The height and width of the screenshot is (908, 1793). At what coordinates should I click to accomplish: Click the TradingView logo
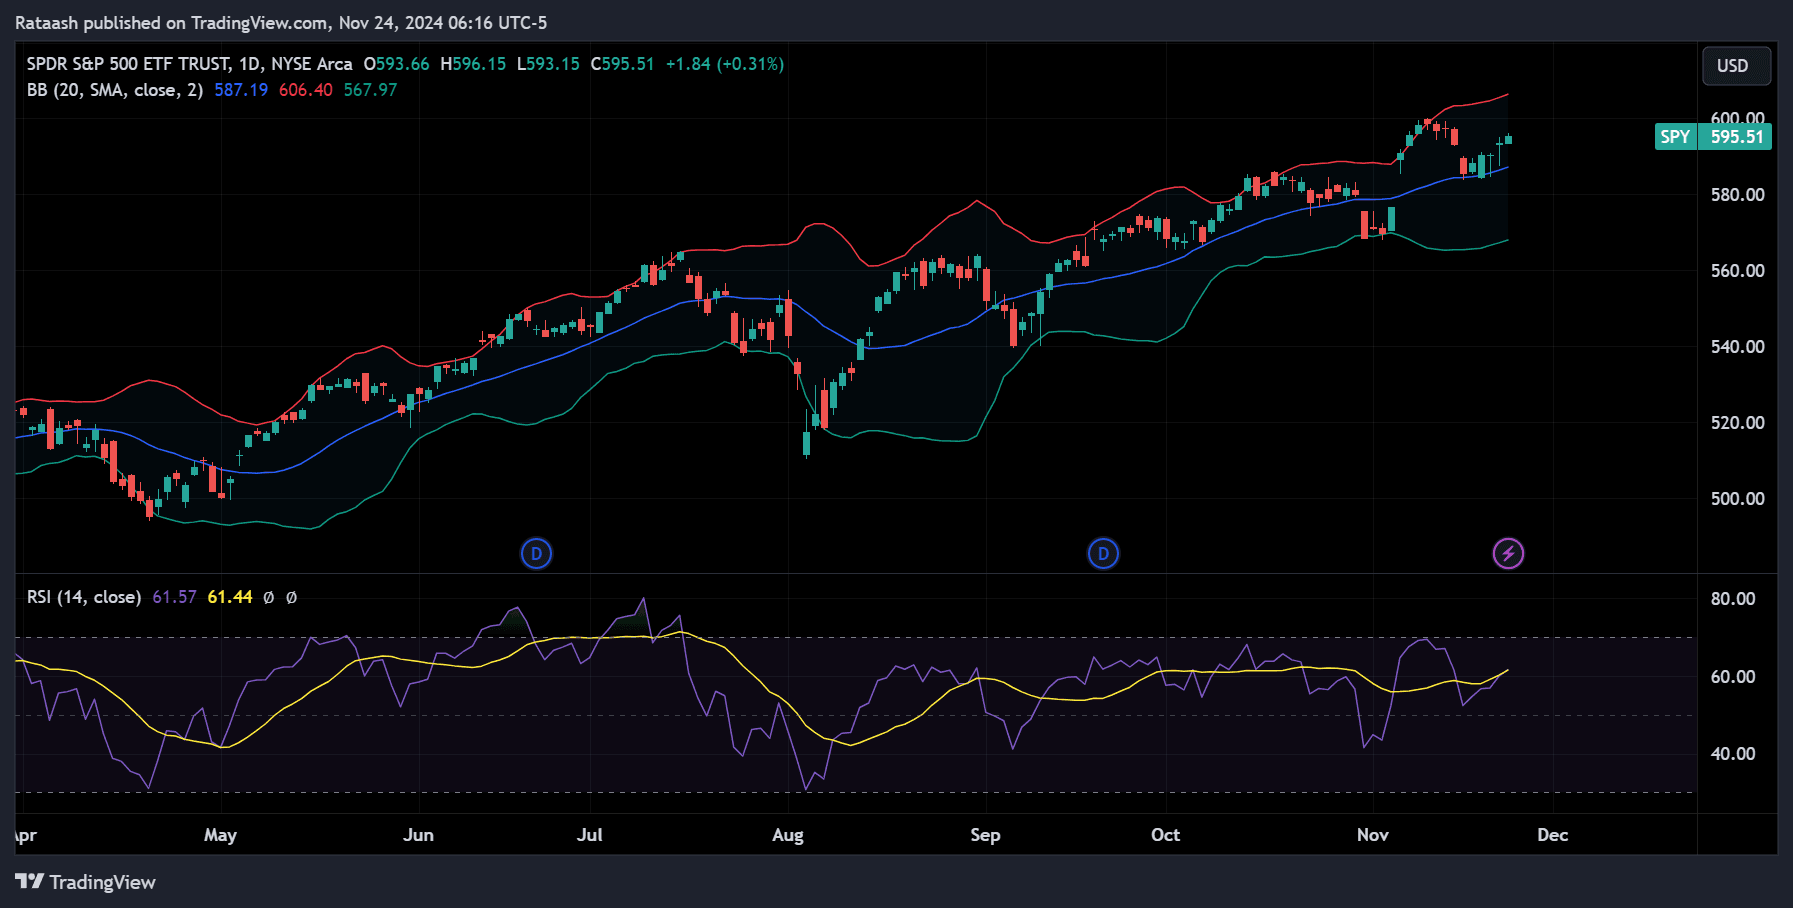[86, 882]
